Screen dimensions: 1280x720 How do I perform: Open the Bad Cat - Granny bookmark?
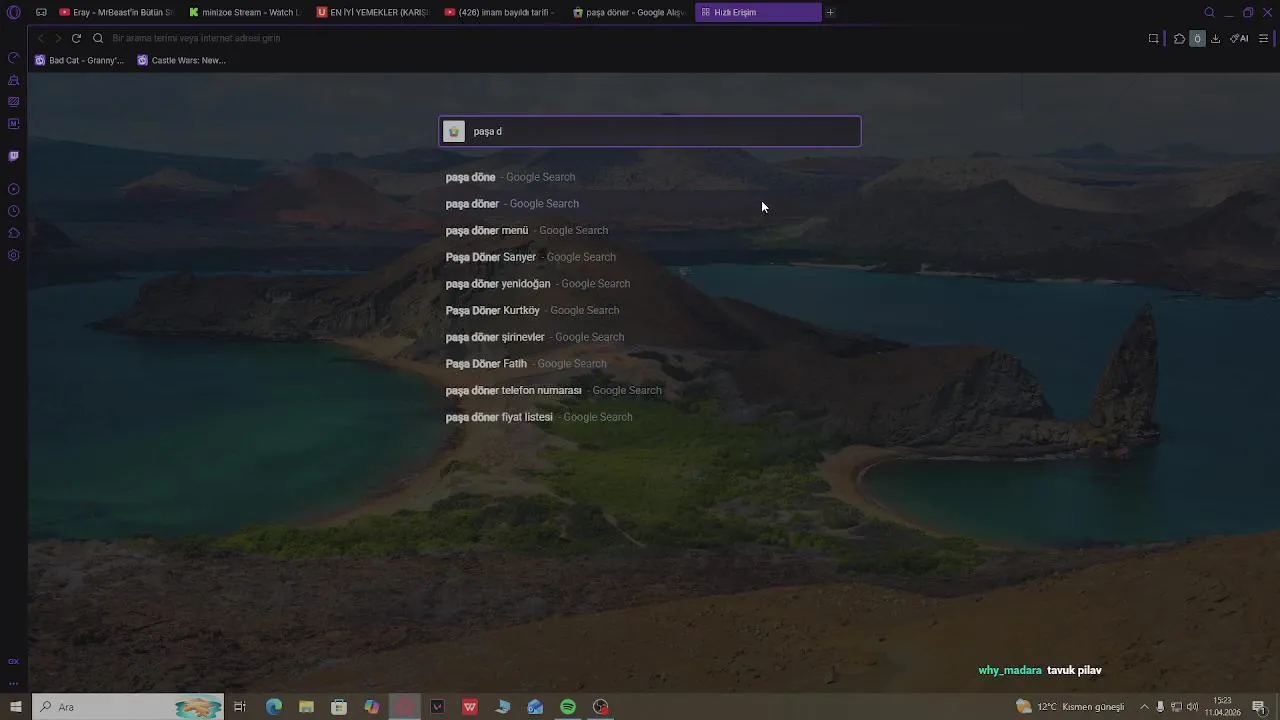(x=79, y=60)
